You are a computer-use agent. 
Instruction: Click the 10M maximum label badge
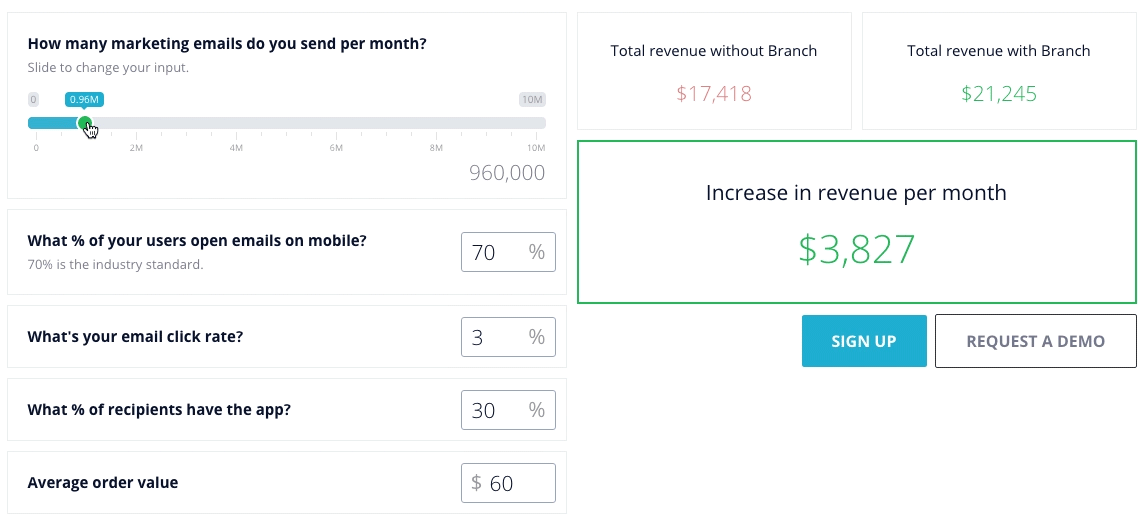coord(532,99)
